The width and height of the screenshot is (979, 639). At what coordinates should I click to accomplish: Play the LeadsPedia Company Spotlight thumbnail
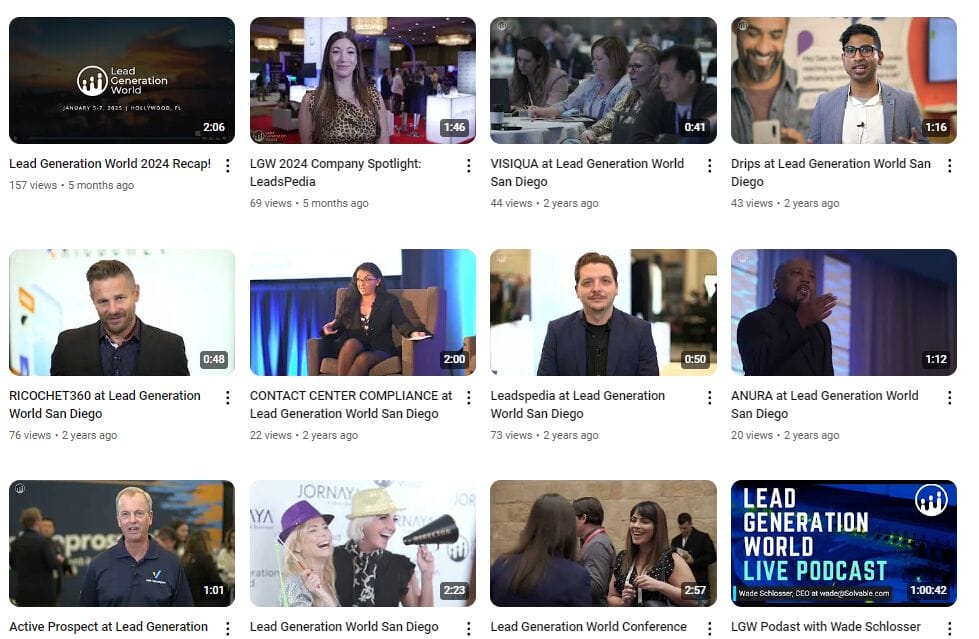pos(363,81)
